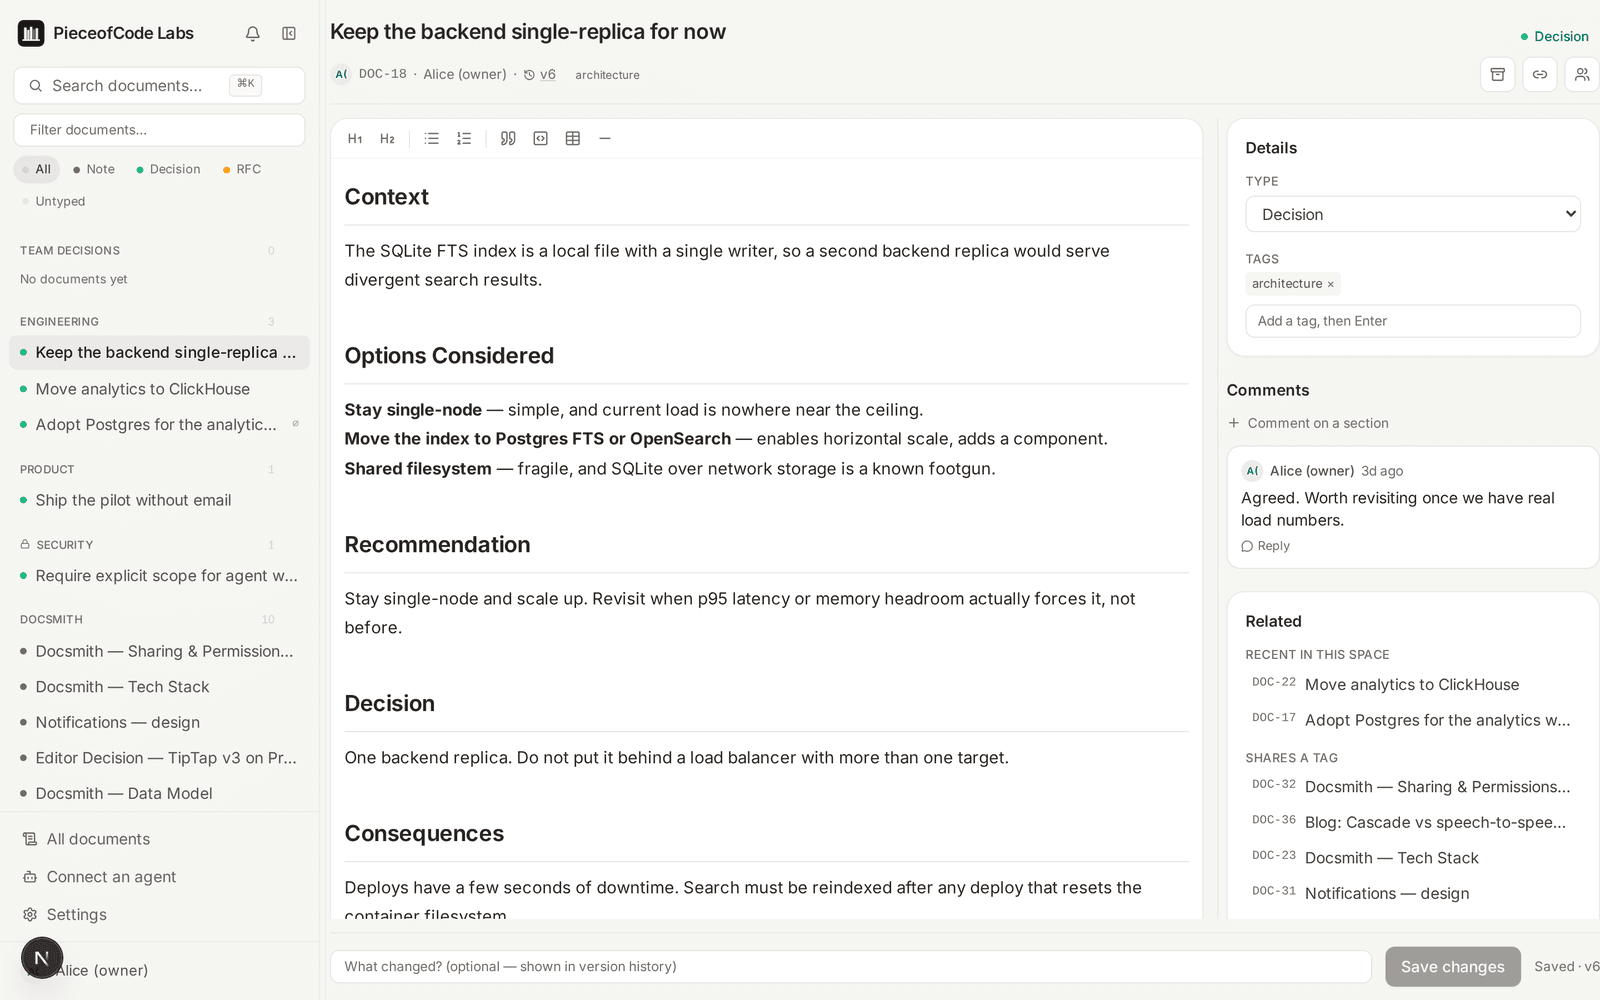Filter by Decision type
Image resolution: width=1600 pixels, height=1000 pixels.
[168, 169]
